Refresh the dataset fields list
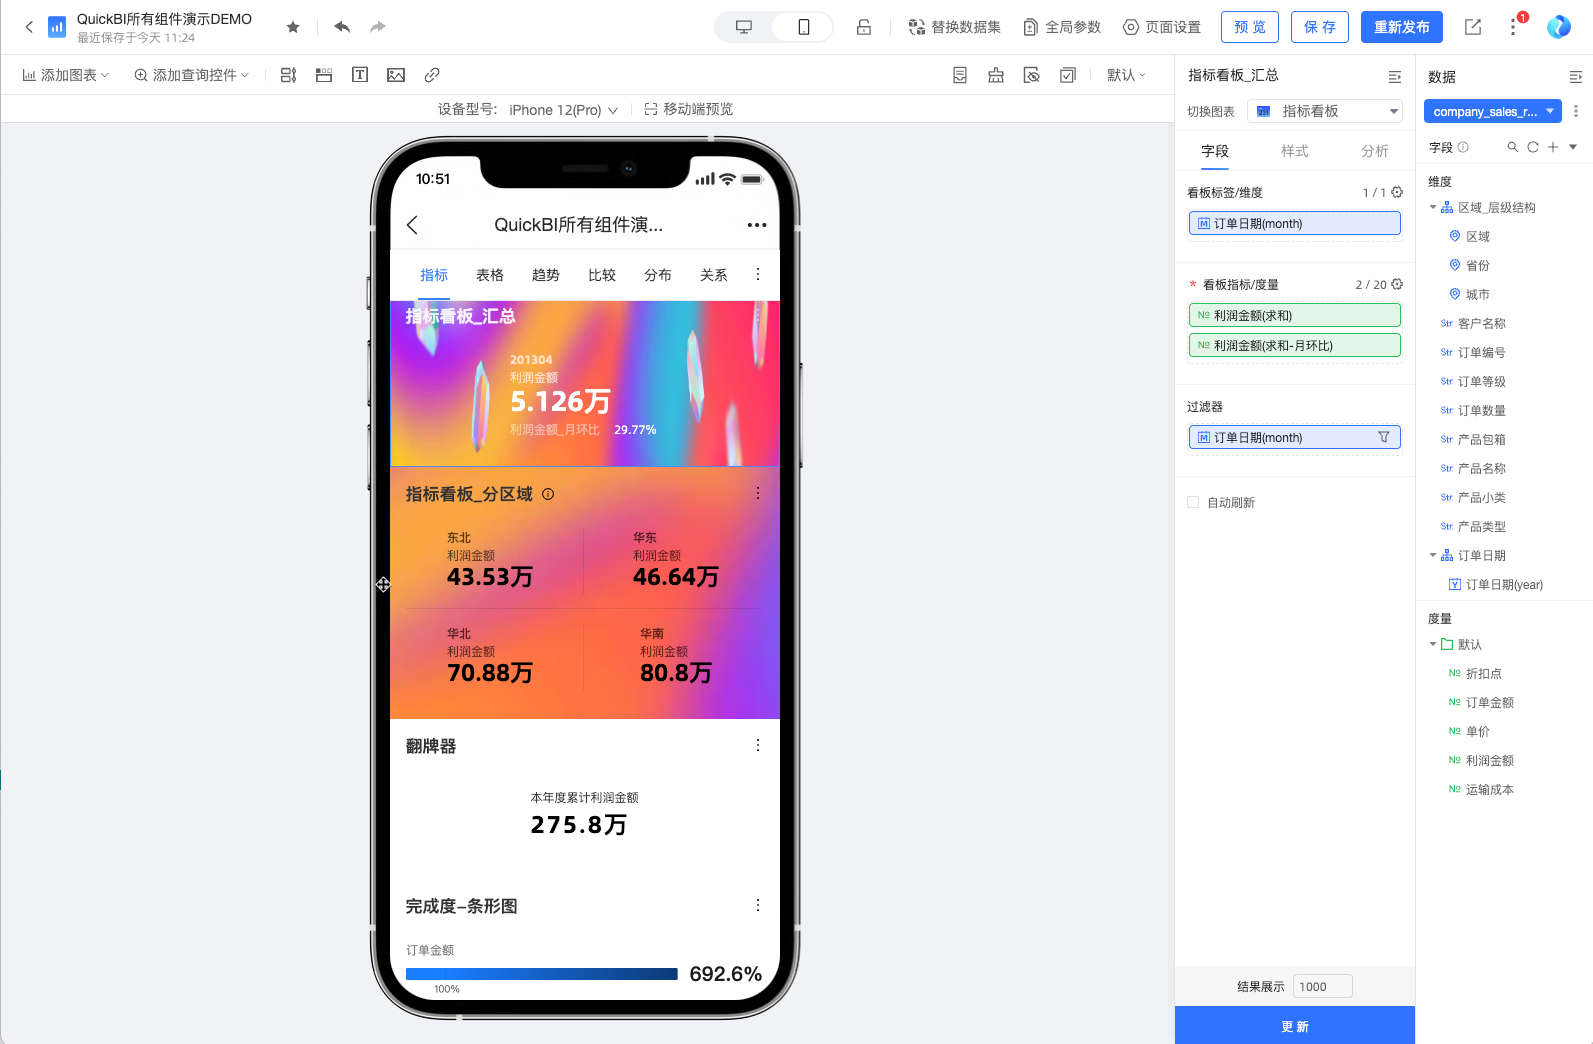The height and width of the screenshot is (1044, 1593). [x=1533, y=147]
